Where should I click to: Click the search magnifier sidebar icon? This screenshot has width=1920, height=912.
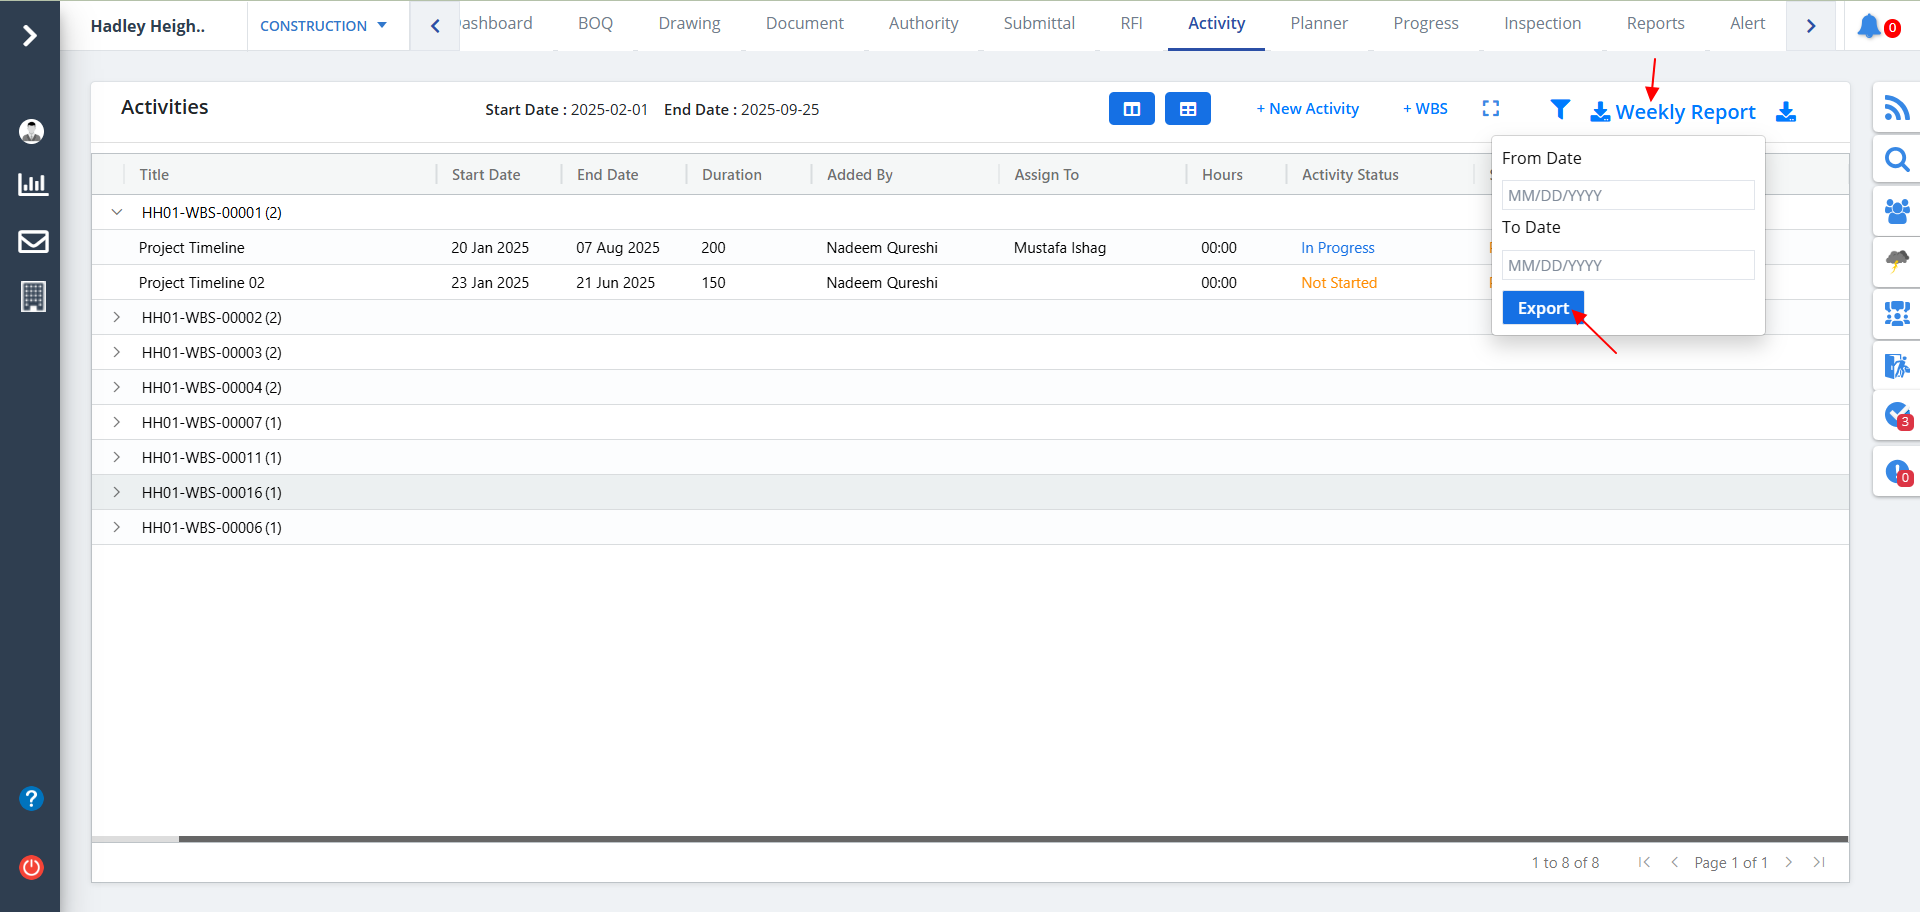[1896, 160]
